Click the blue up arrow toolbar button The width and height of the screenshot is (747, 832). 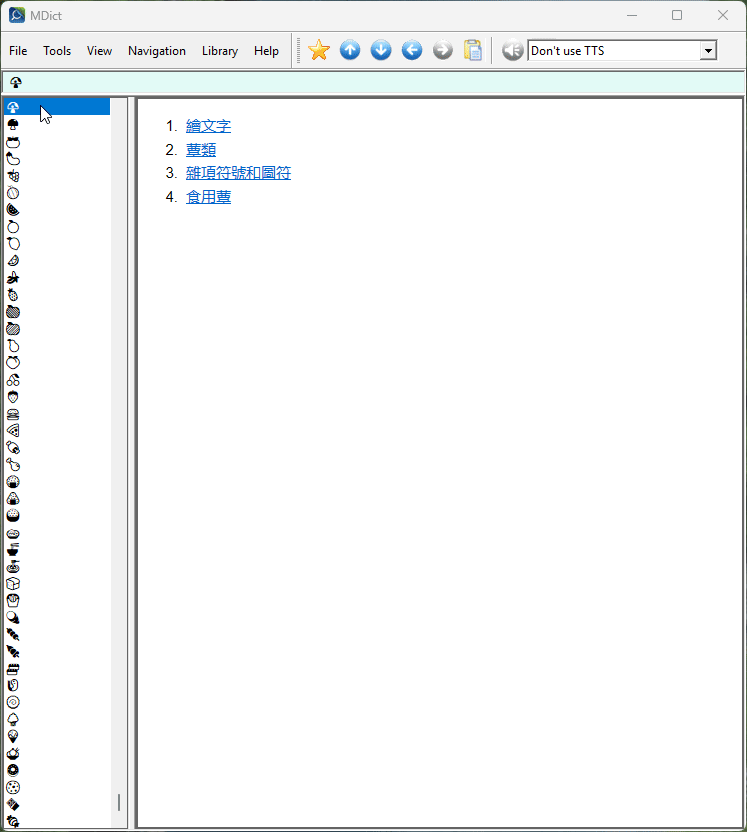tap(350, 50)
